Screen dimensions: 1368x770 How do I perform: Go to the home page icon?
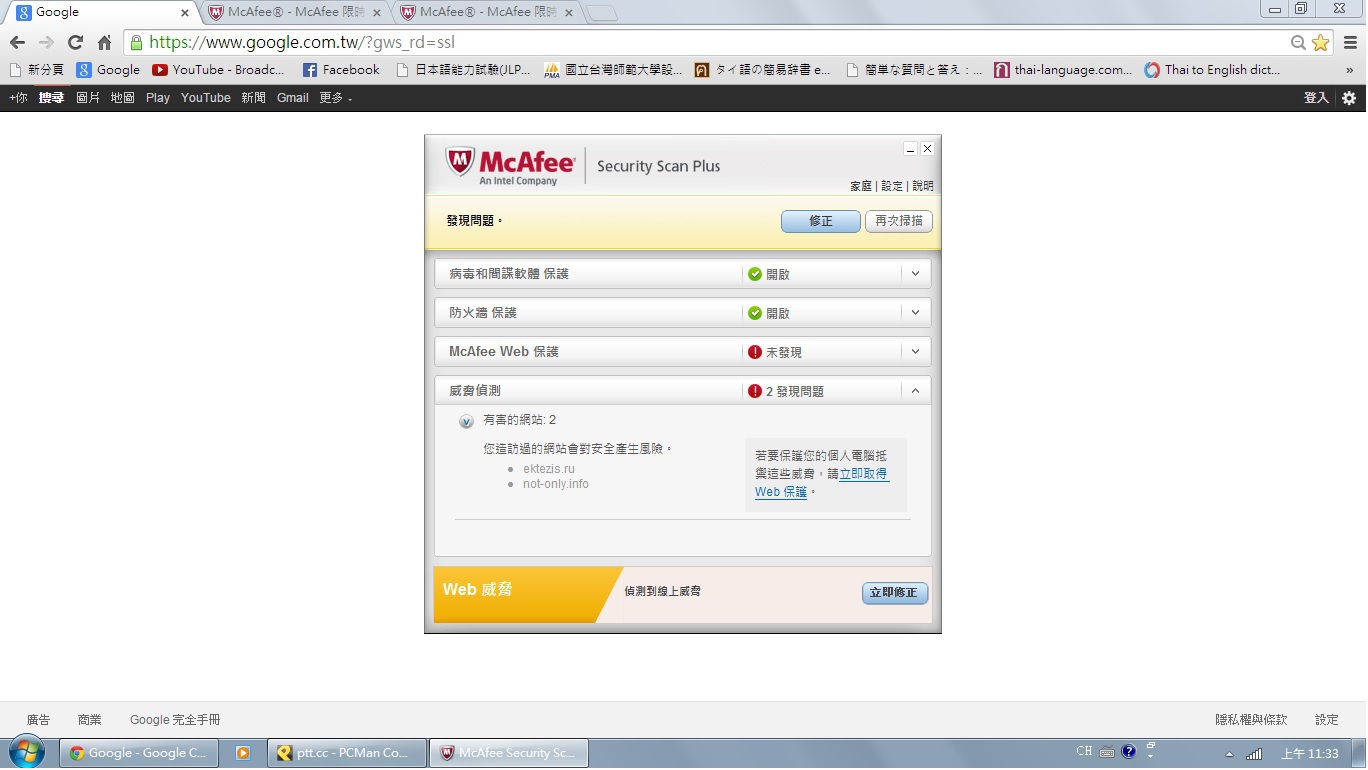pyautogui.click(x=104, y=42)
